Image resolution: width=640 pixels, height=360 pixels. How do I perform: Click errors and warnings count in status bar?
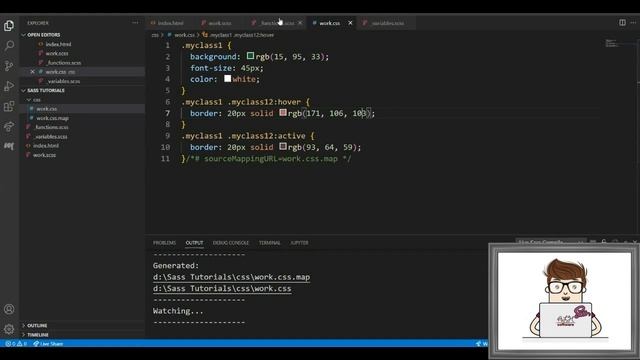click(16, 344)
